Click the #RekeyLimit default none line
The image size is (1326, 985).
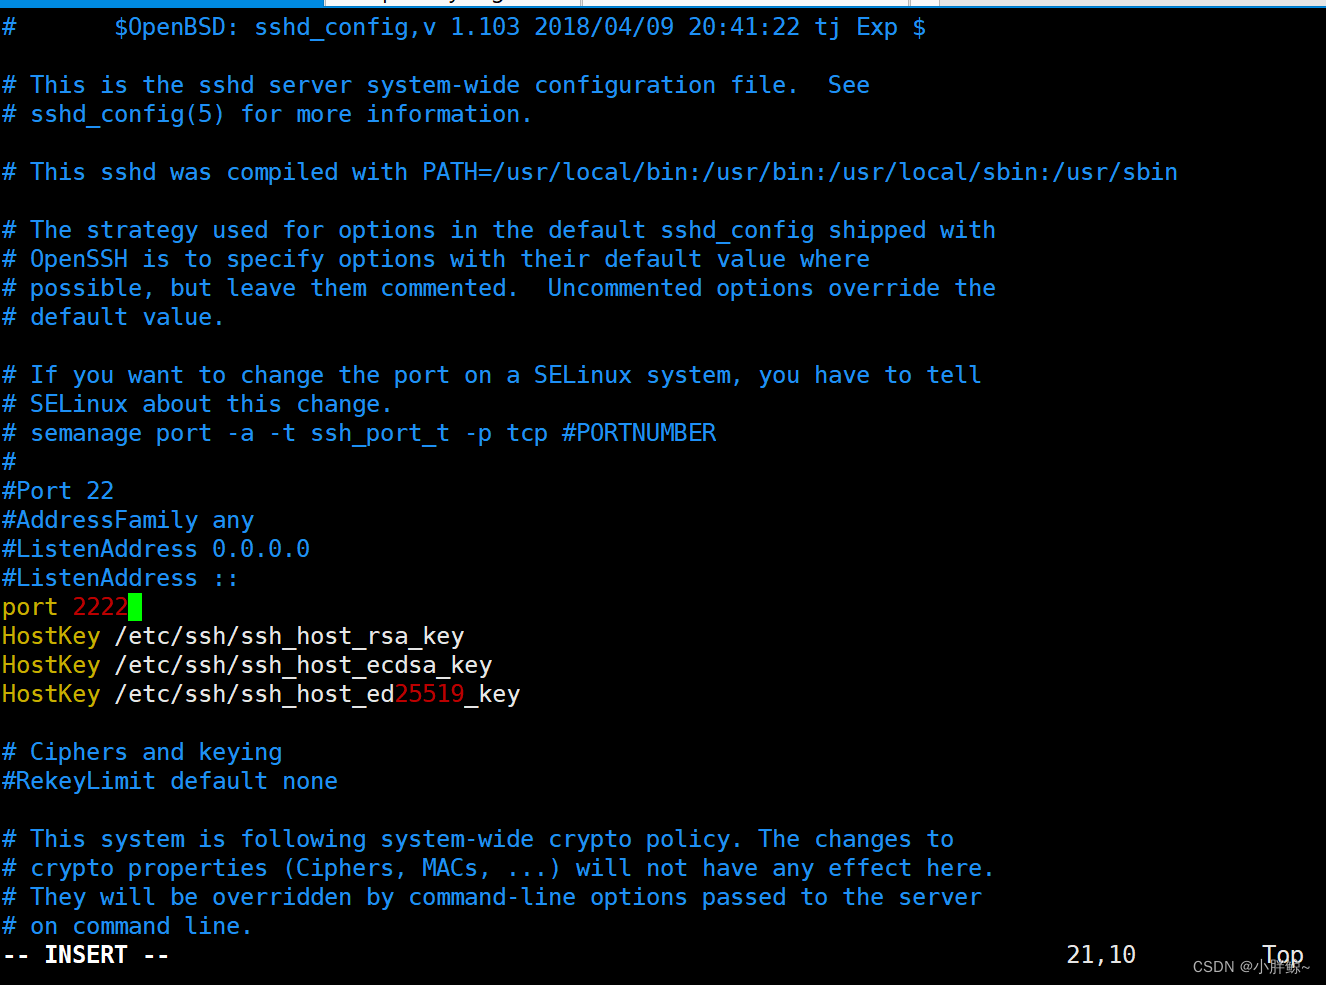coord(170,781)
